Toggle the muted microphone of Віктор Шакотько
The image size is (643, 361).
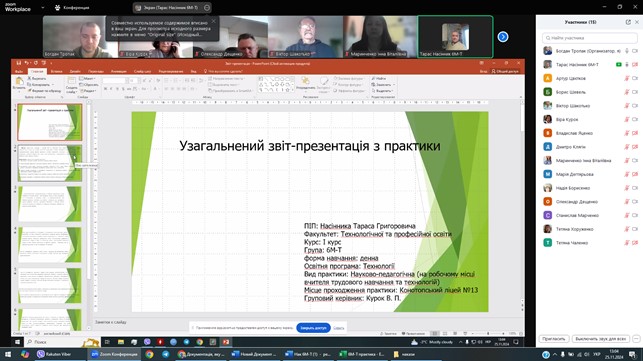click(627, 106)
